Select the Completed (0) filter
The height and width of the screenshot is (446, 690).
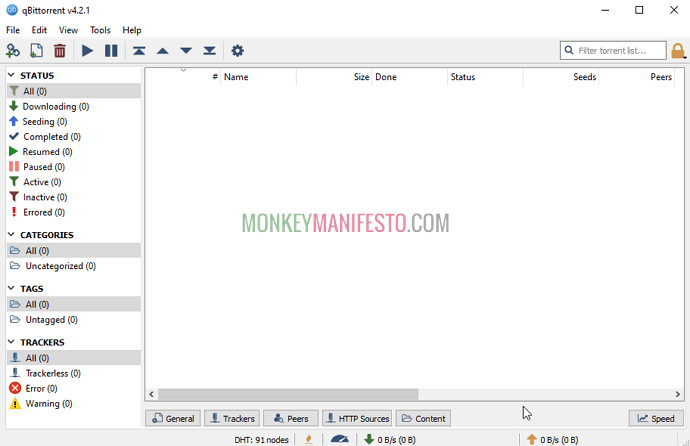tap(74, 136)
